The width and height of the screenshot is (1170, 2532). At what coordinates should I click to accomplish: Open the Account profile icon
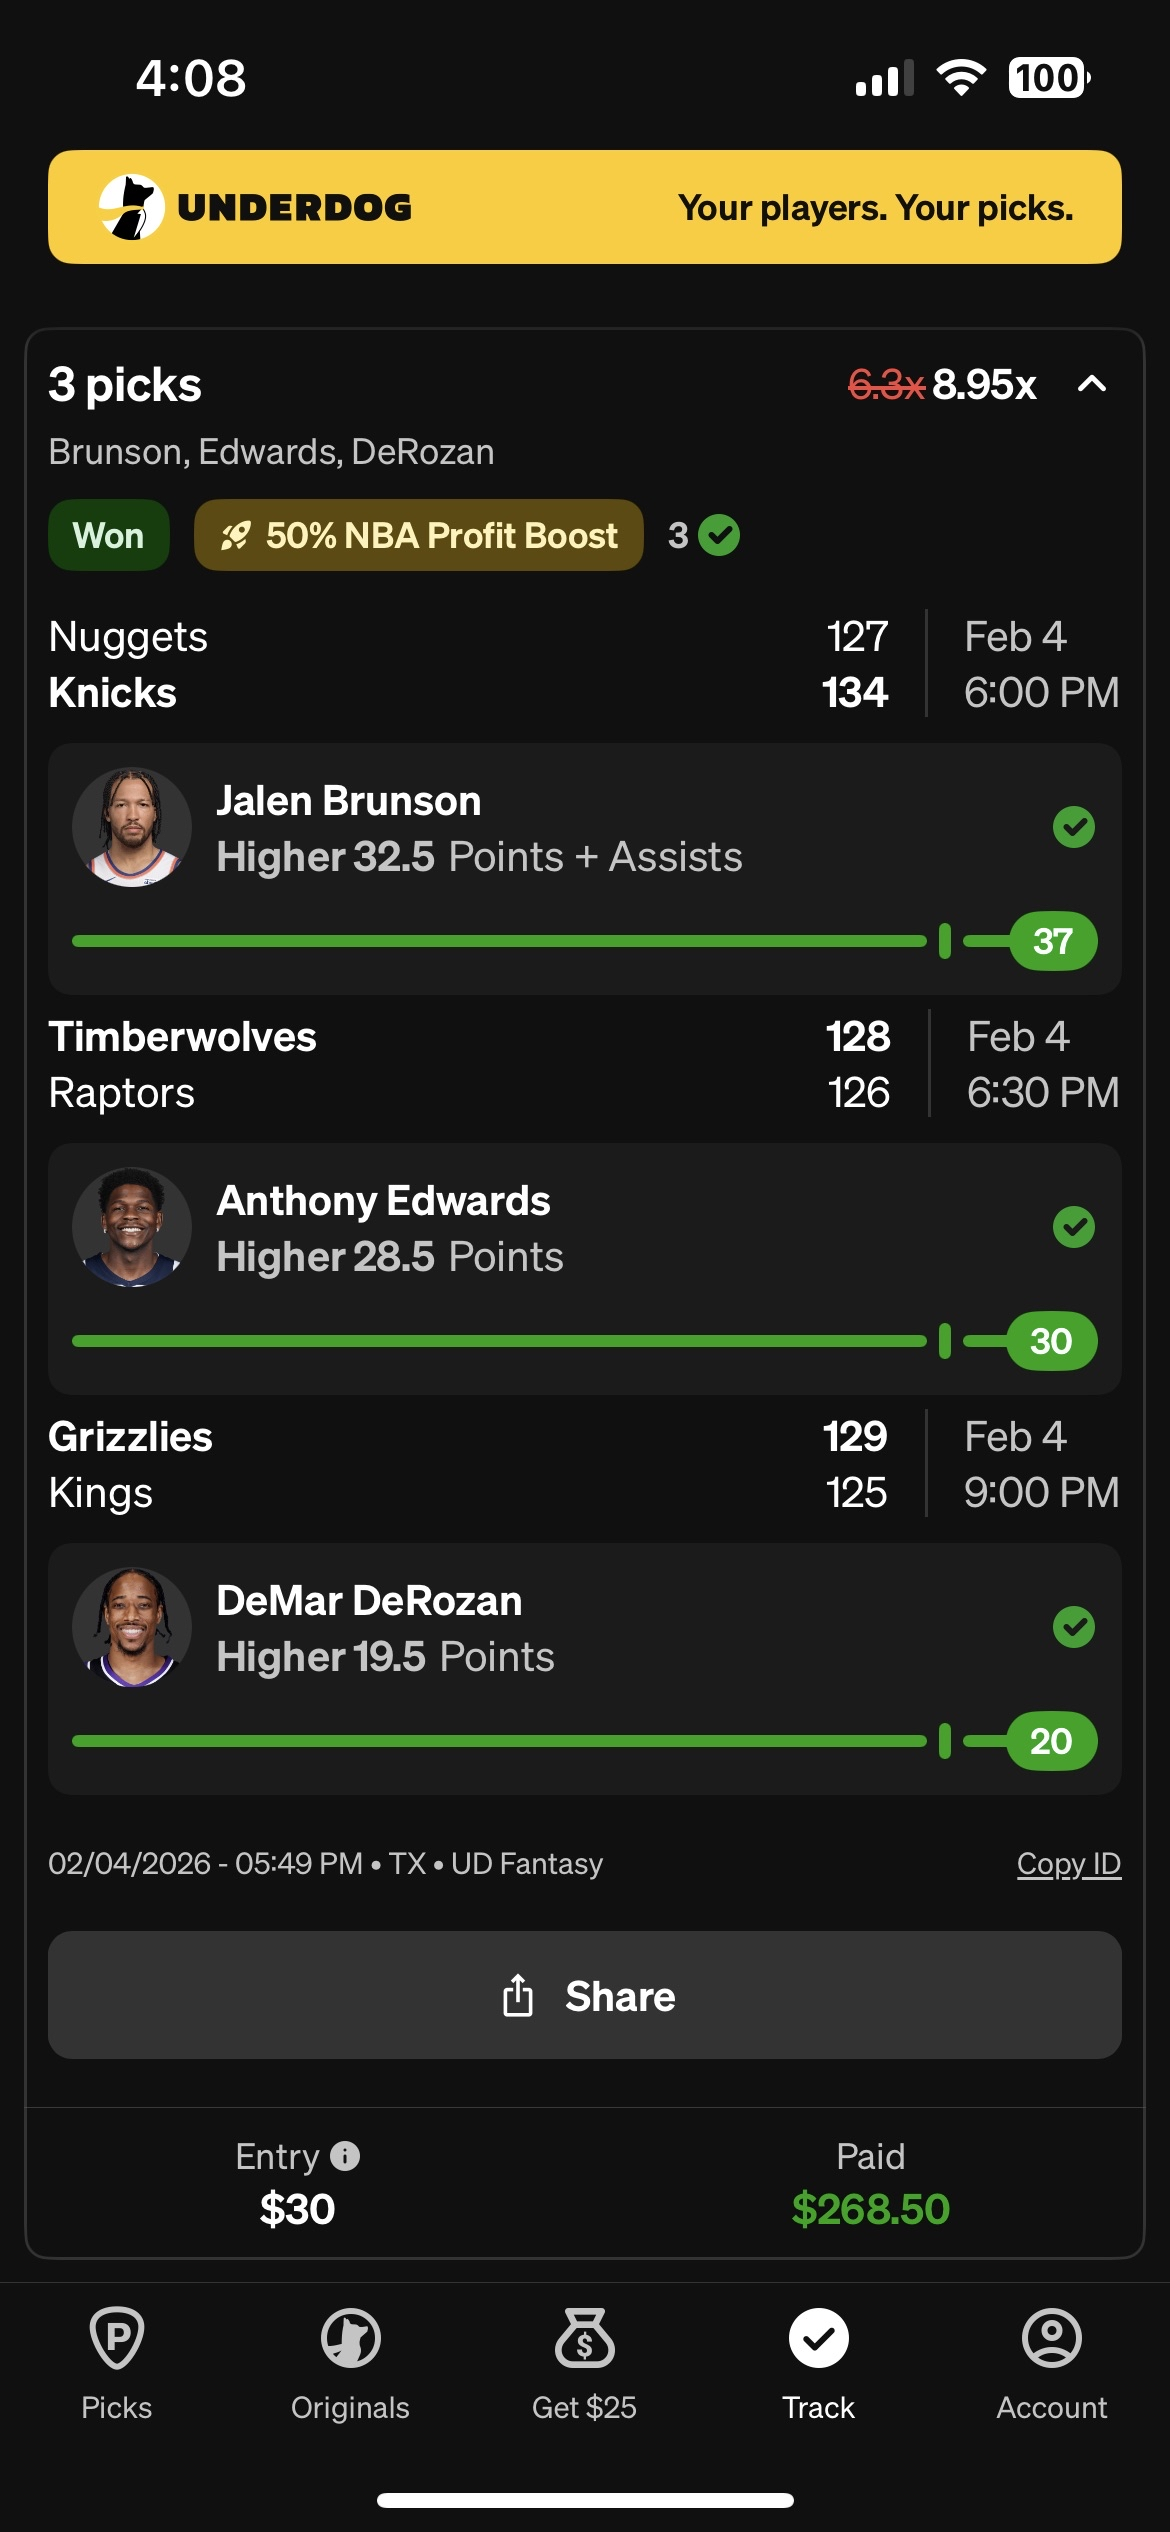[x=1052, y=2338]
